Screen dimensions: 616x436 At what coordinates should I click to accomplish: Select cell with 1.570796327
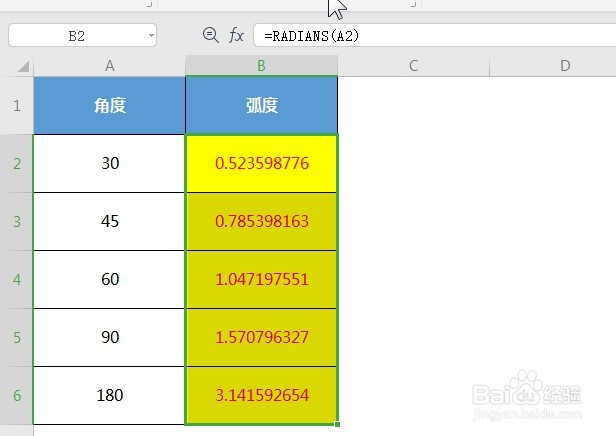(261, 337)
